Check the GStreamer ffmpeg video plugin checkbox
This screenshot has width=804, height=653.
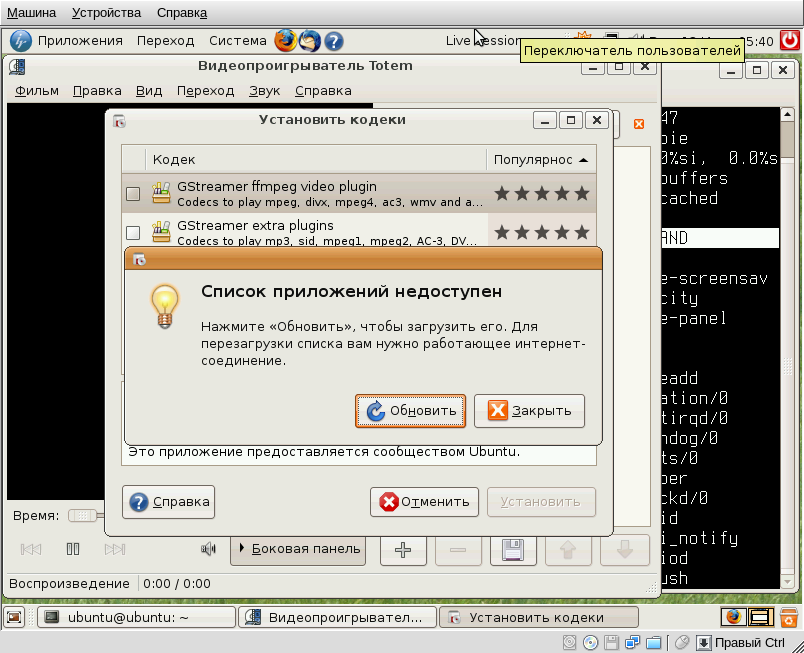[x=133, y=194]
